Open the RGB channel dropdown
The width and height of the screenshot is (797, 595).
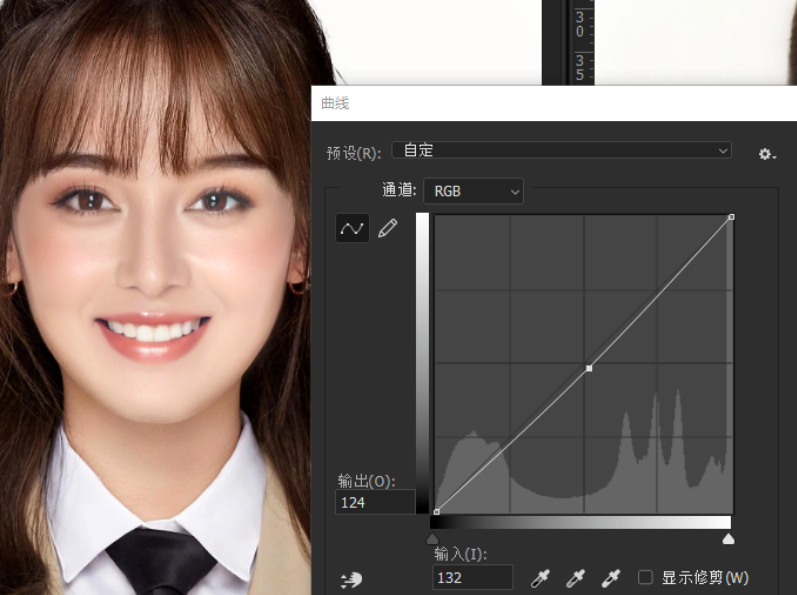coord(473,191)
